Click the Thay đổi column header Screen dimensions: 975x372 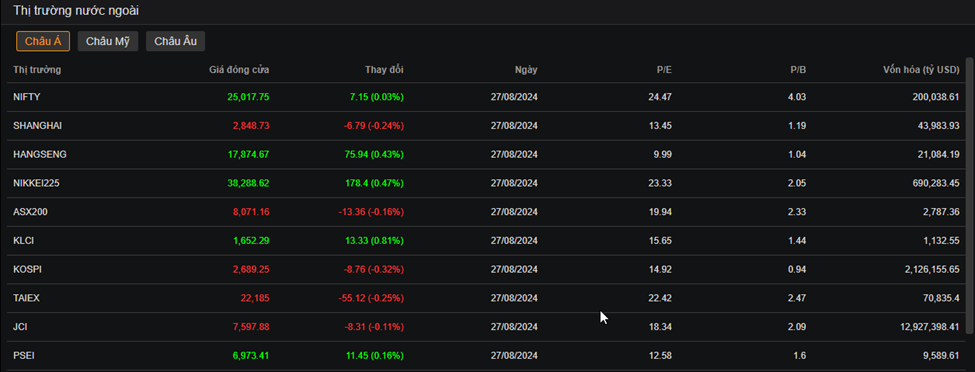[x=384, y=70]
